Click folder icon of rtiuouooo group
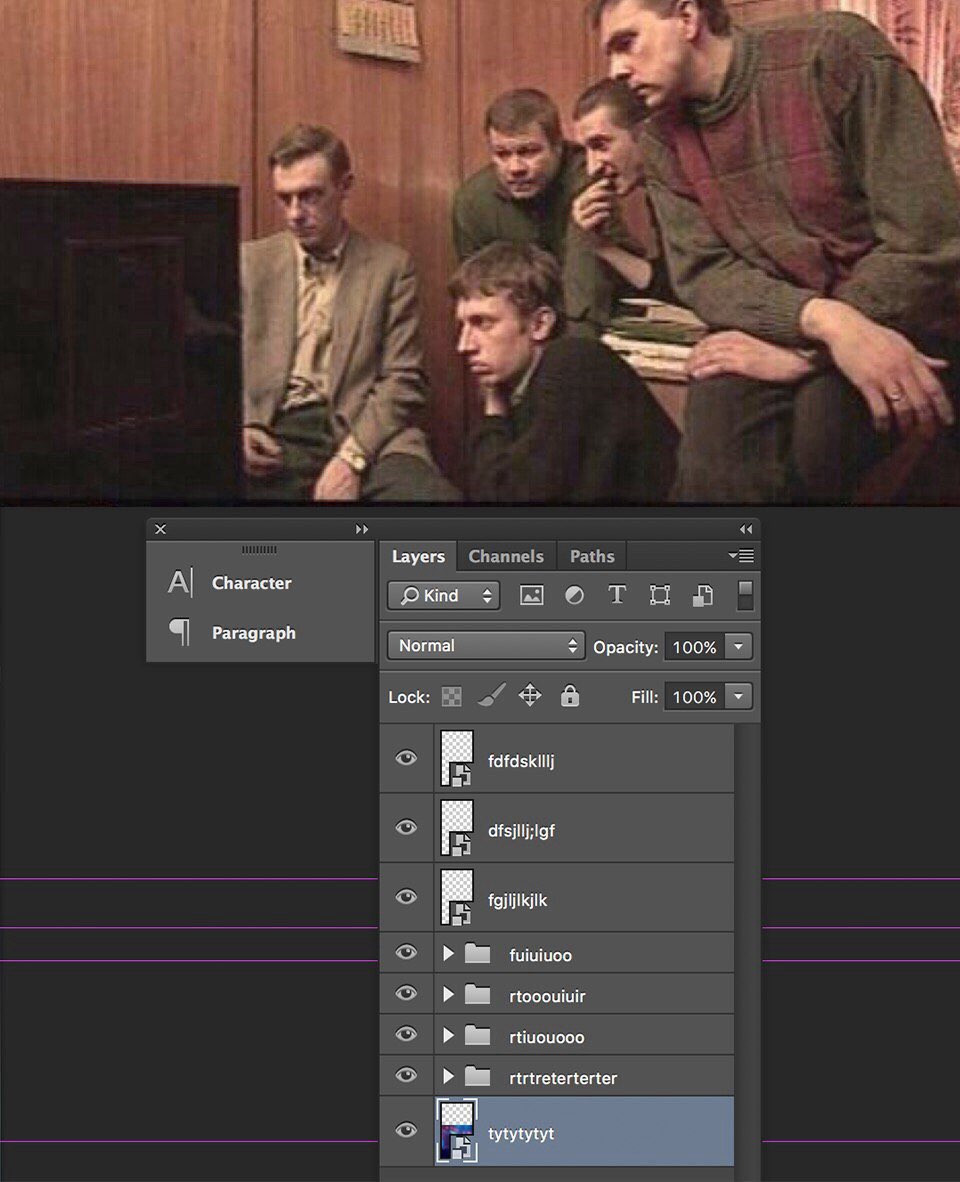 [477, 1035]
